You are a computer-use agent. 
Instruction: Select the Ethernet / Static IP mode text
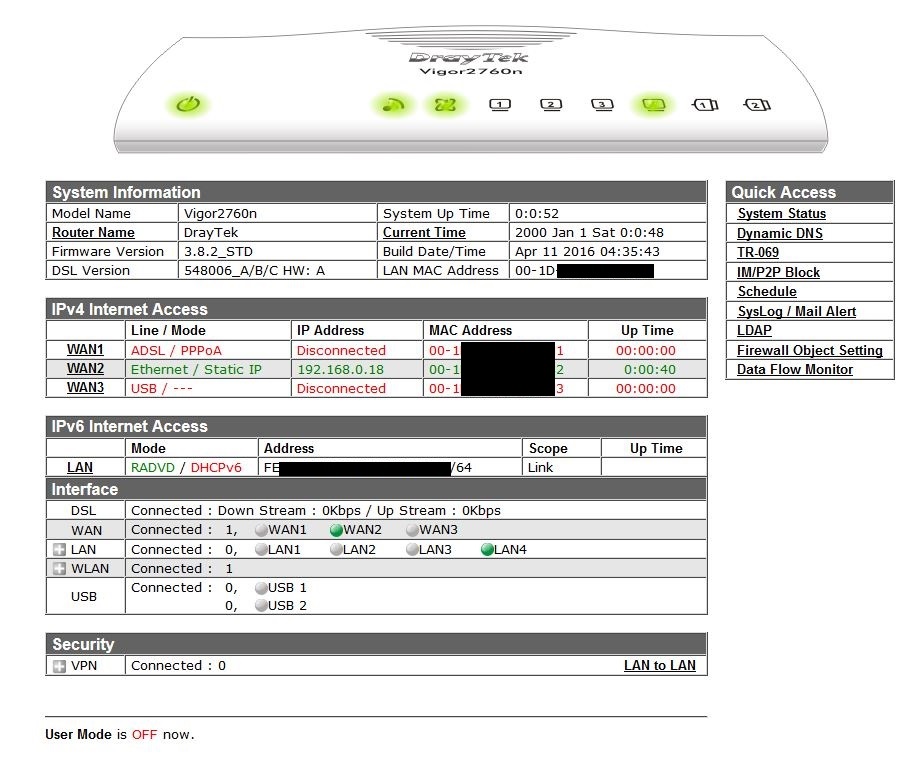196,369
